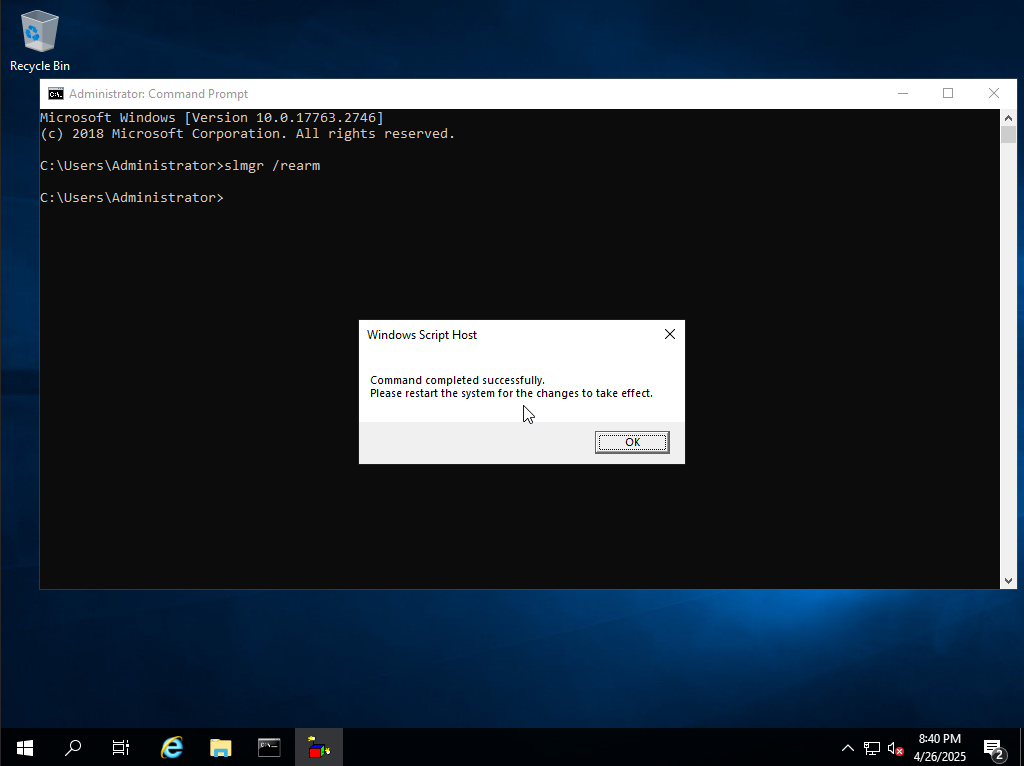This screenshot has height=766, width=1024.
Task: Click 'Command completed successfully.' message text
Action: coord(457,380)
